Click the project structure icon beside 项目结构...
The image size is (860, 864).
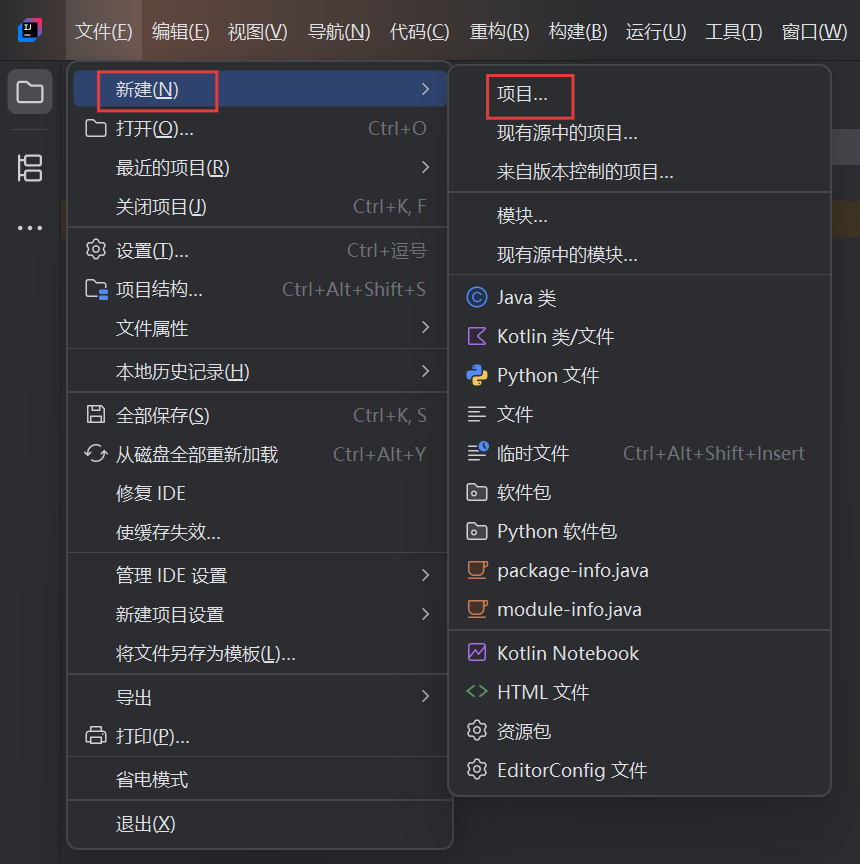[x=96, y=289]
